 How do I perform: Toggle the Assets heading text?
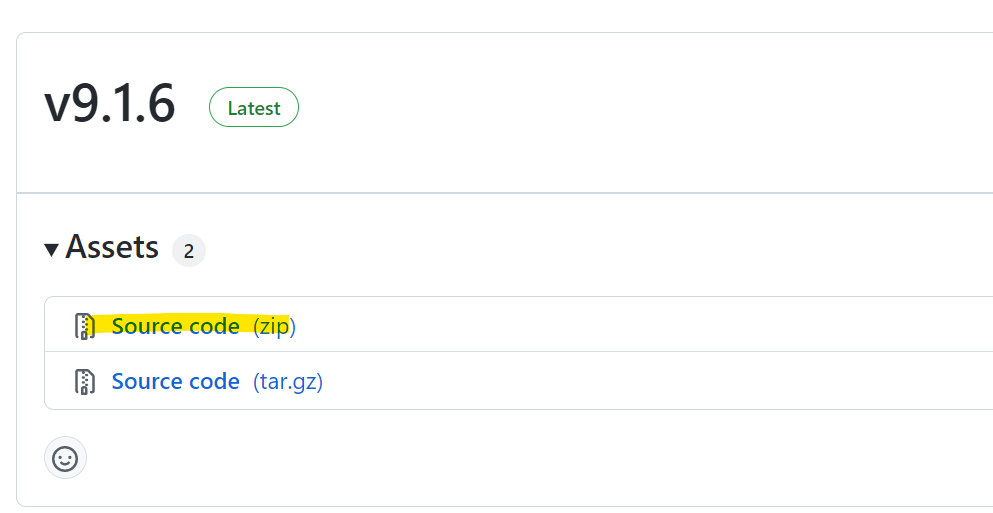coord(112,247)
